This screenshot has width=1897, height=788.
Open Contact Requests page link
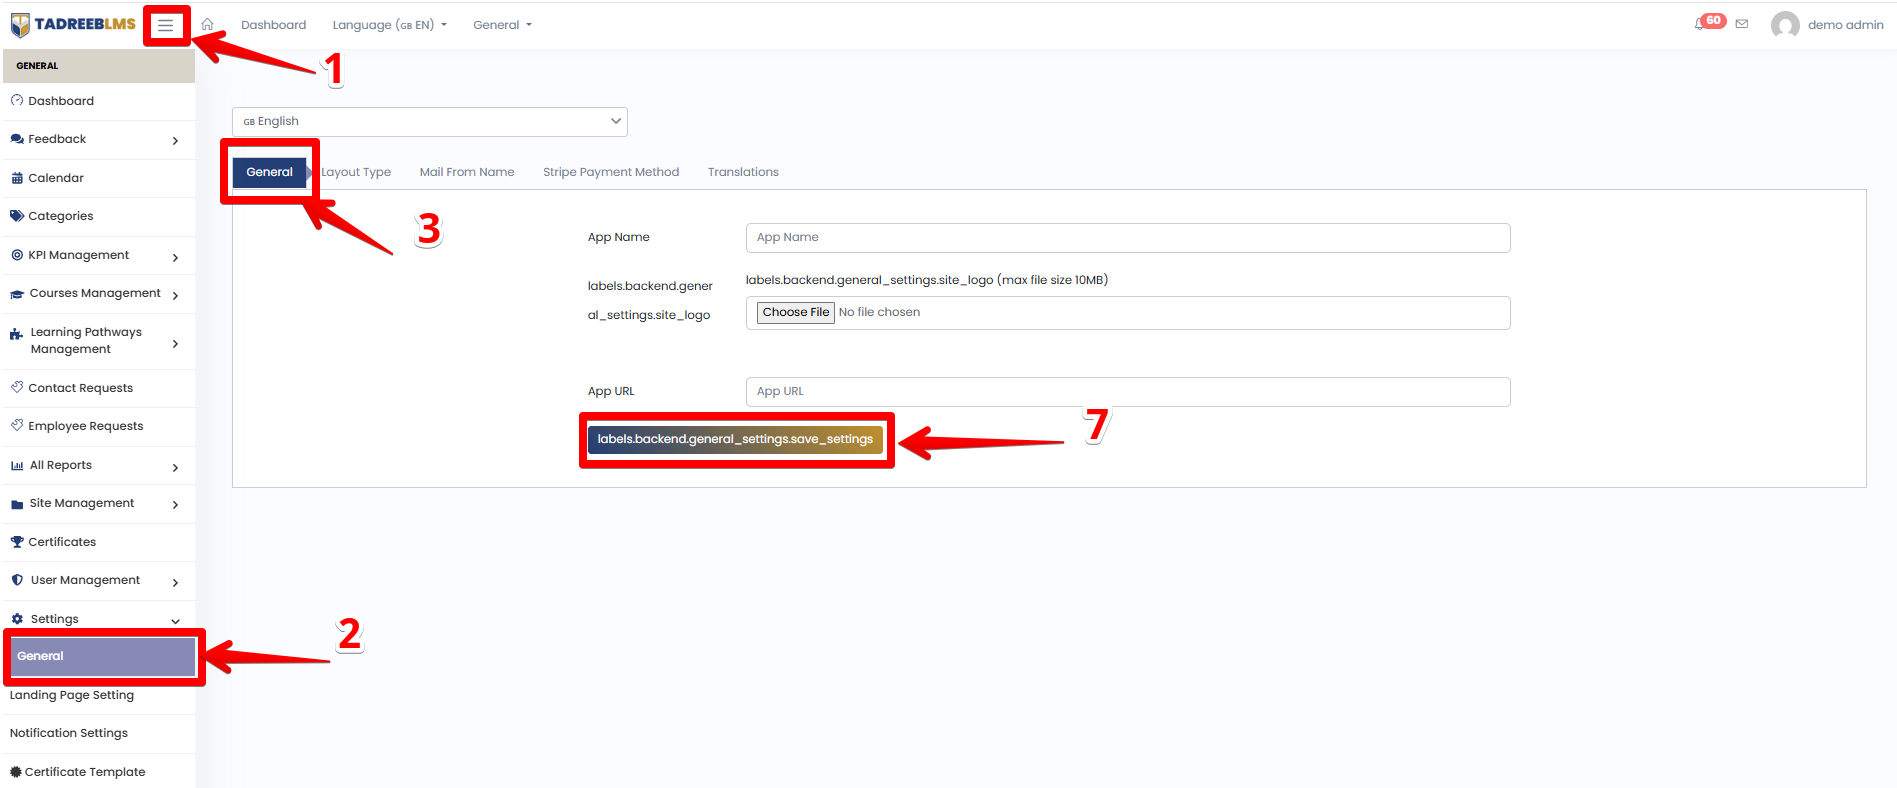point(80,388)
